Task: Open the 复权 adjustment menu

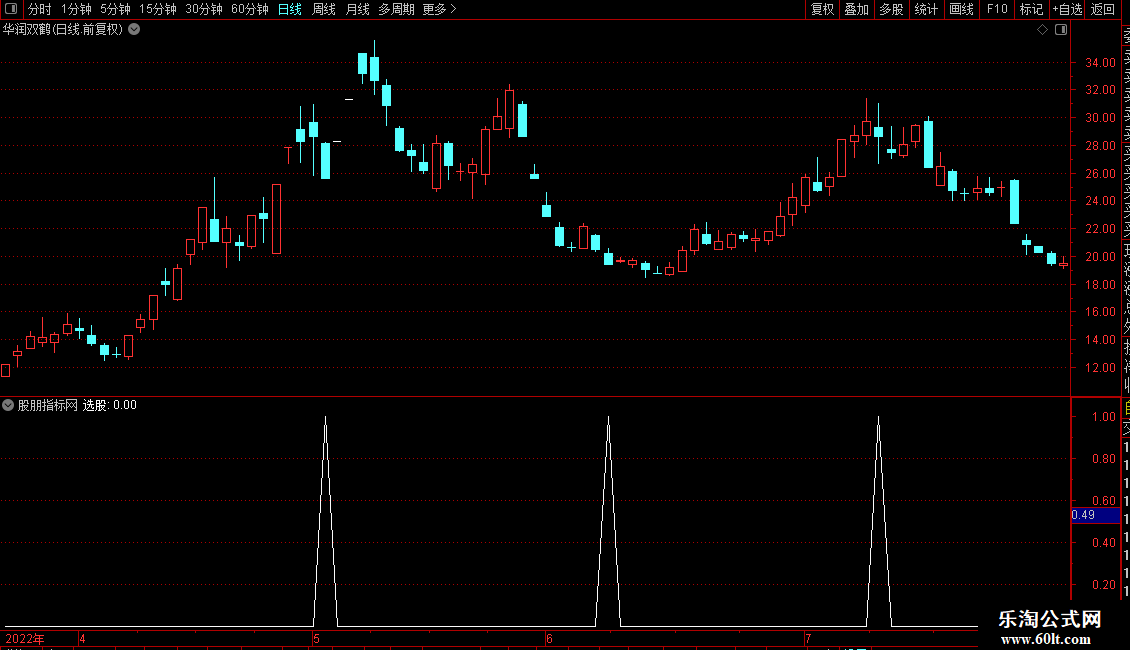Action: tap(822, 9)
